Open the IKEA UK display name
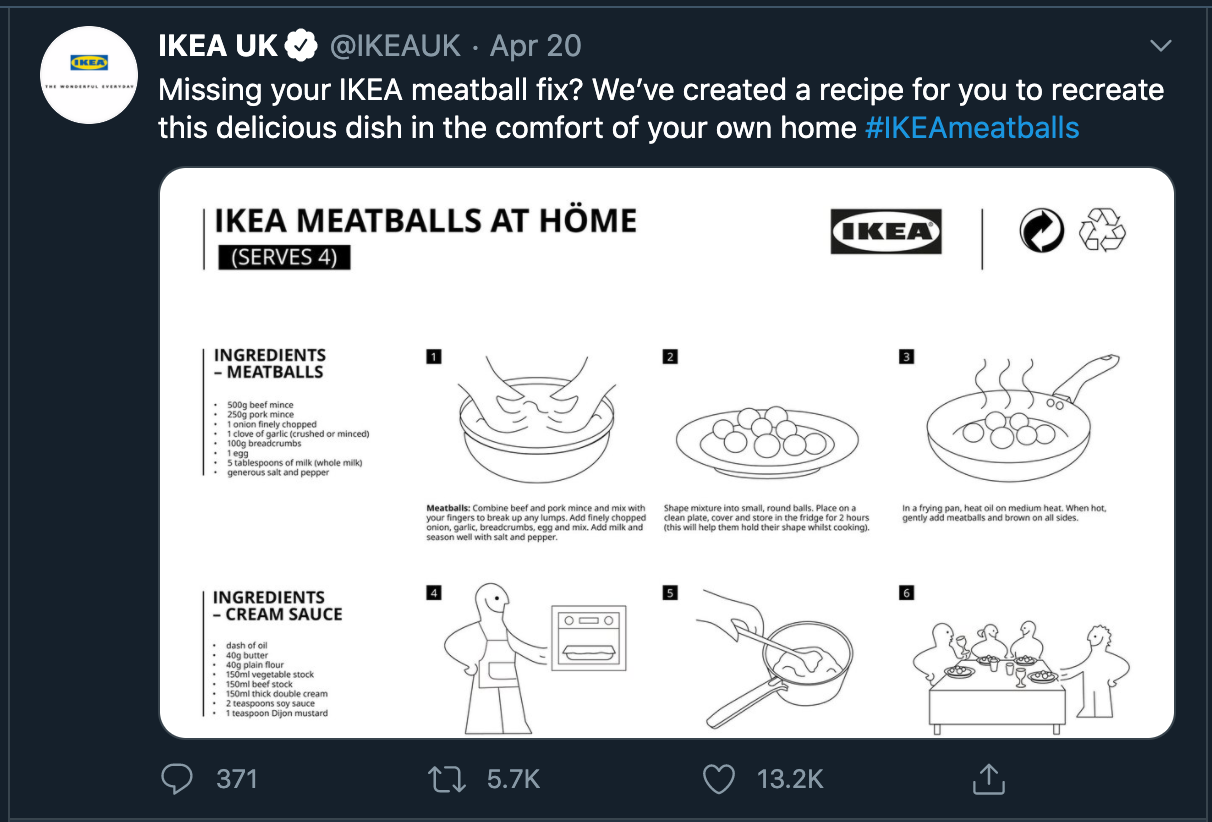 tap(219, 46)
